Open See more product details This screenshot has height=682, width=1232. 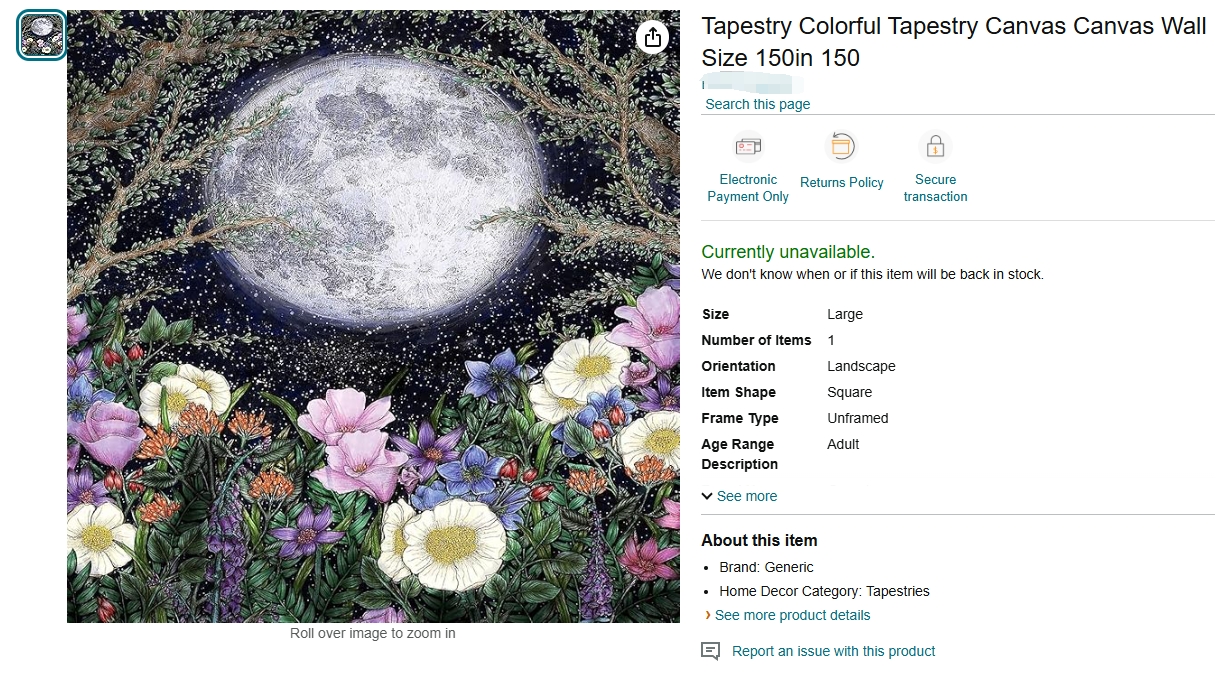(792, 615)
